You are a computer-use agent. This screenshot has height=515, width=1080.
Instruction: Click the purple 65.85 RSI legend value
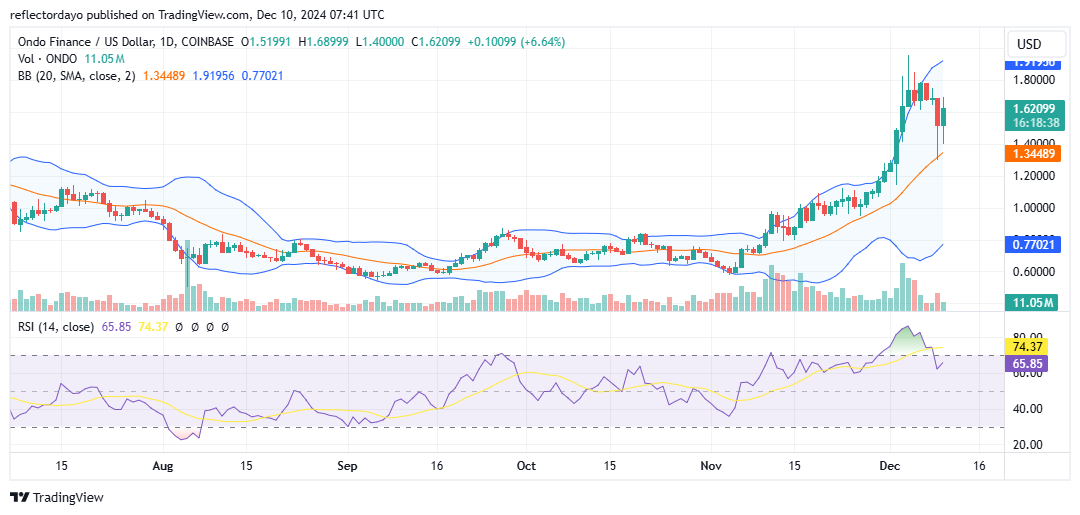point(114,327)
